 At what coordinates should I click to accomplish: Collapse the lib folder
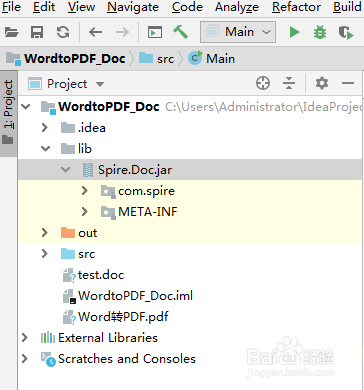coord(45,149)
